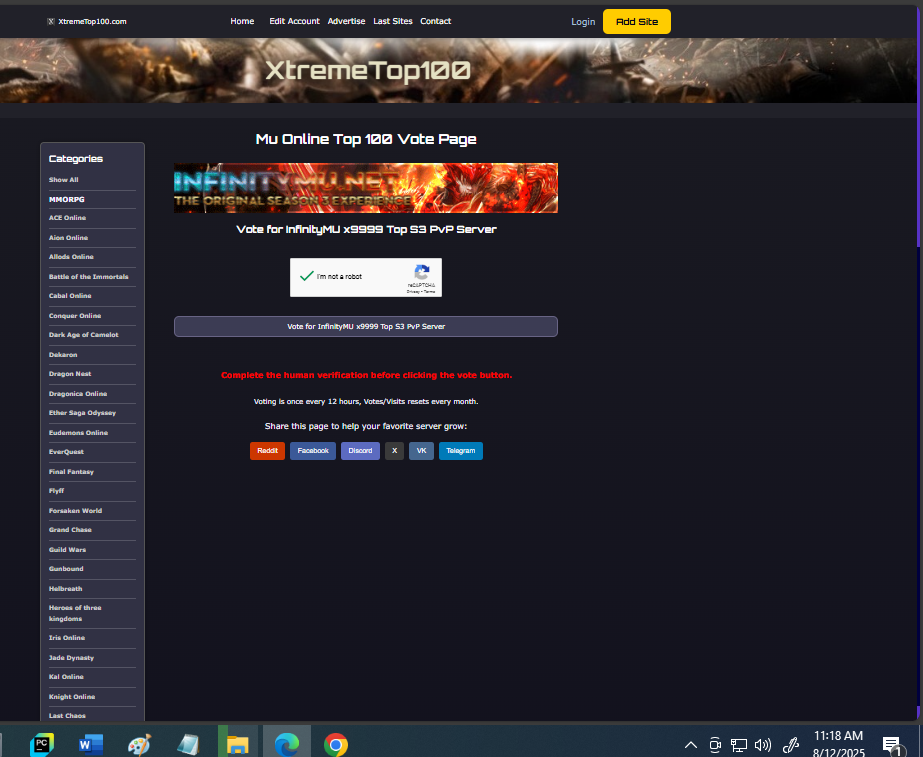Open network status icon in tray
The image size is (923, 757).
point(739,745)
